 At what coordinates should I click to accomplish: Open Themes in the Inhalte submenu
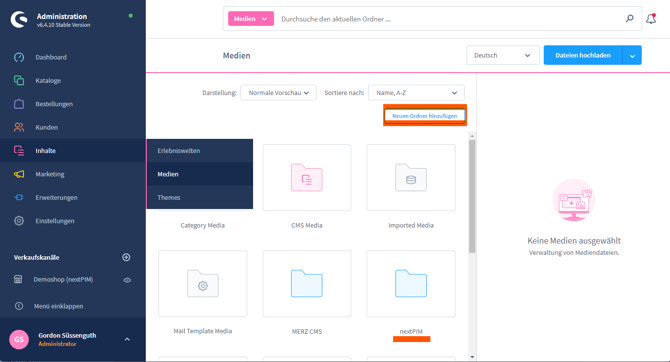coord(169,197)
